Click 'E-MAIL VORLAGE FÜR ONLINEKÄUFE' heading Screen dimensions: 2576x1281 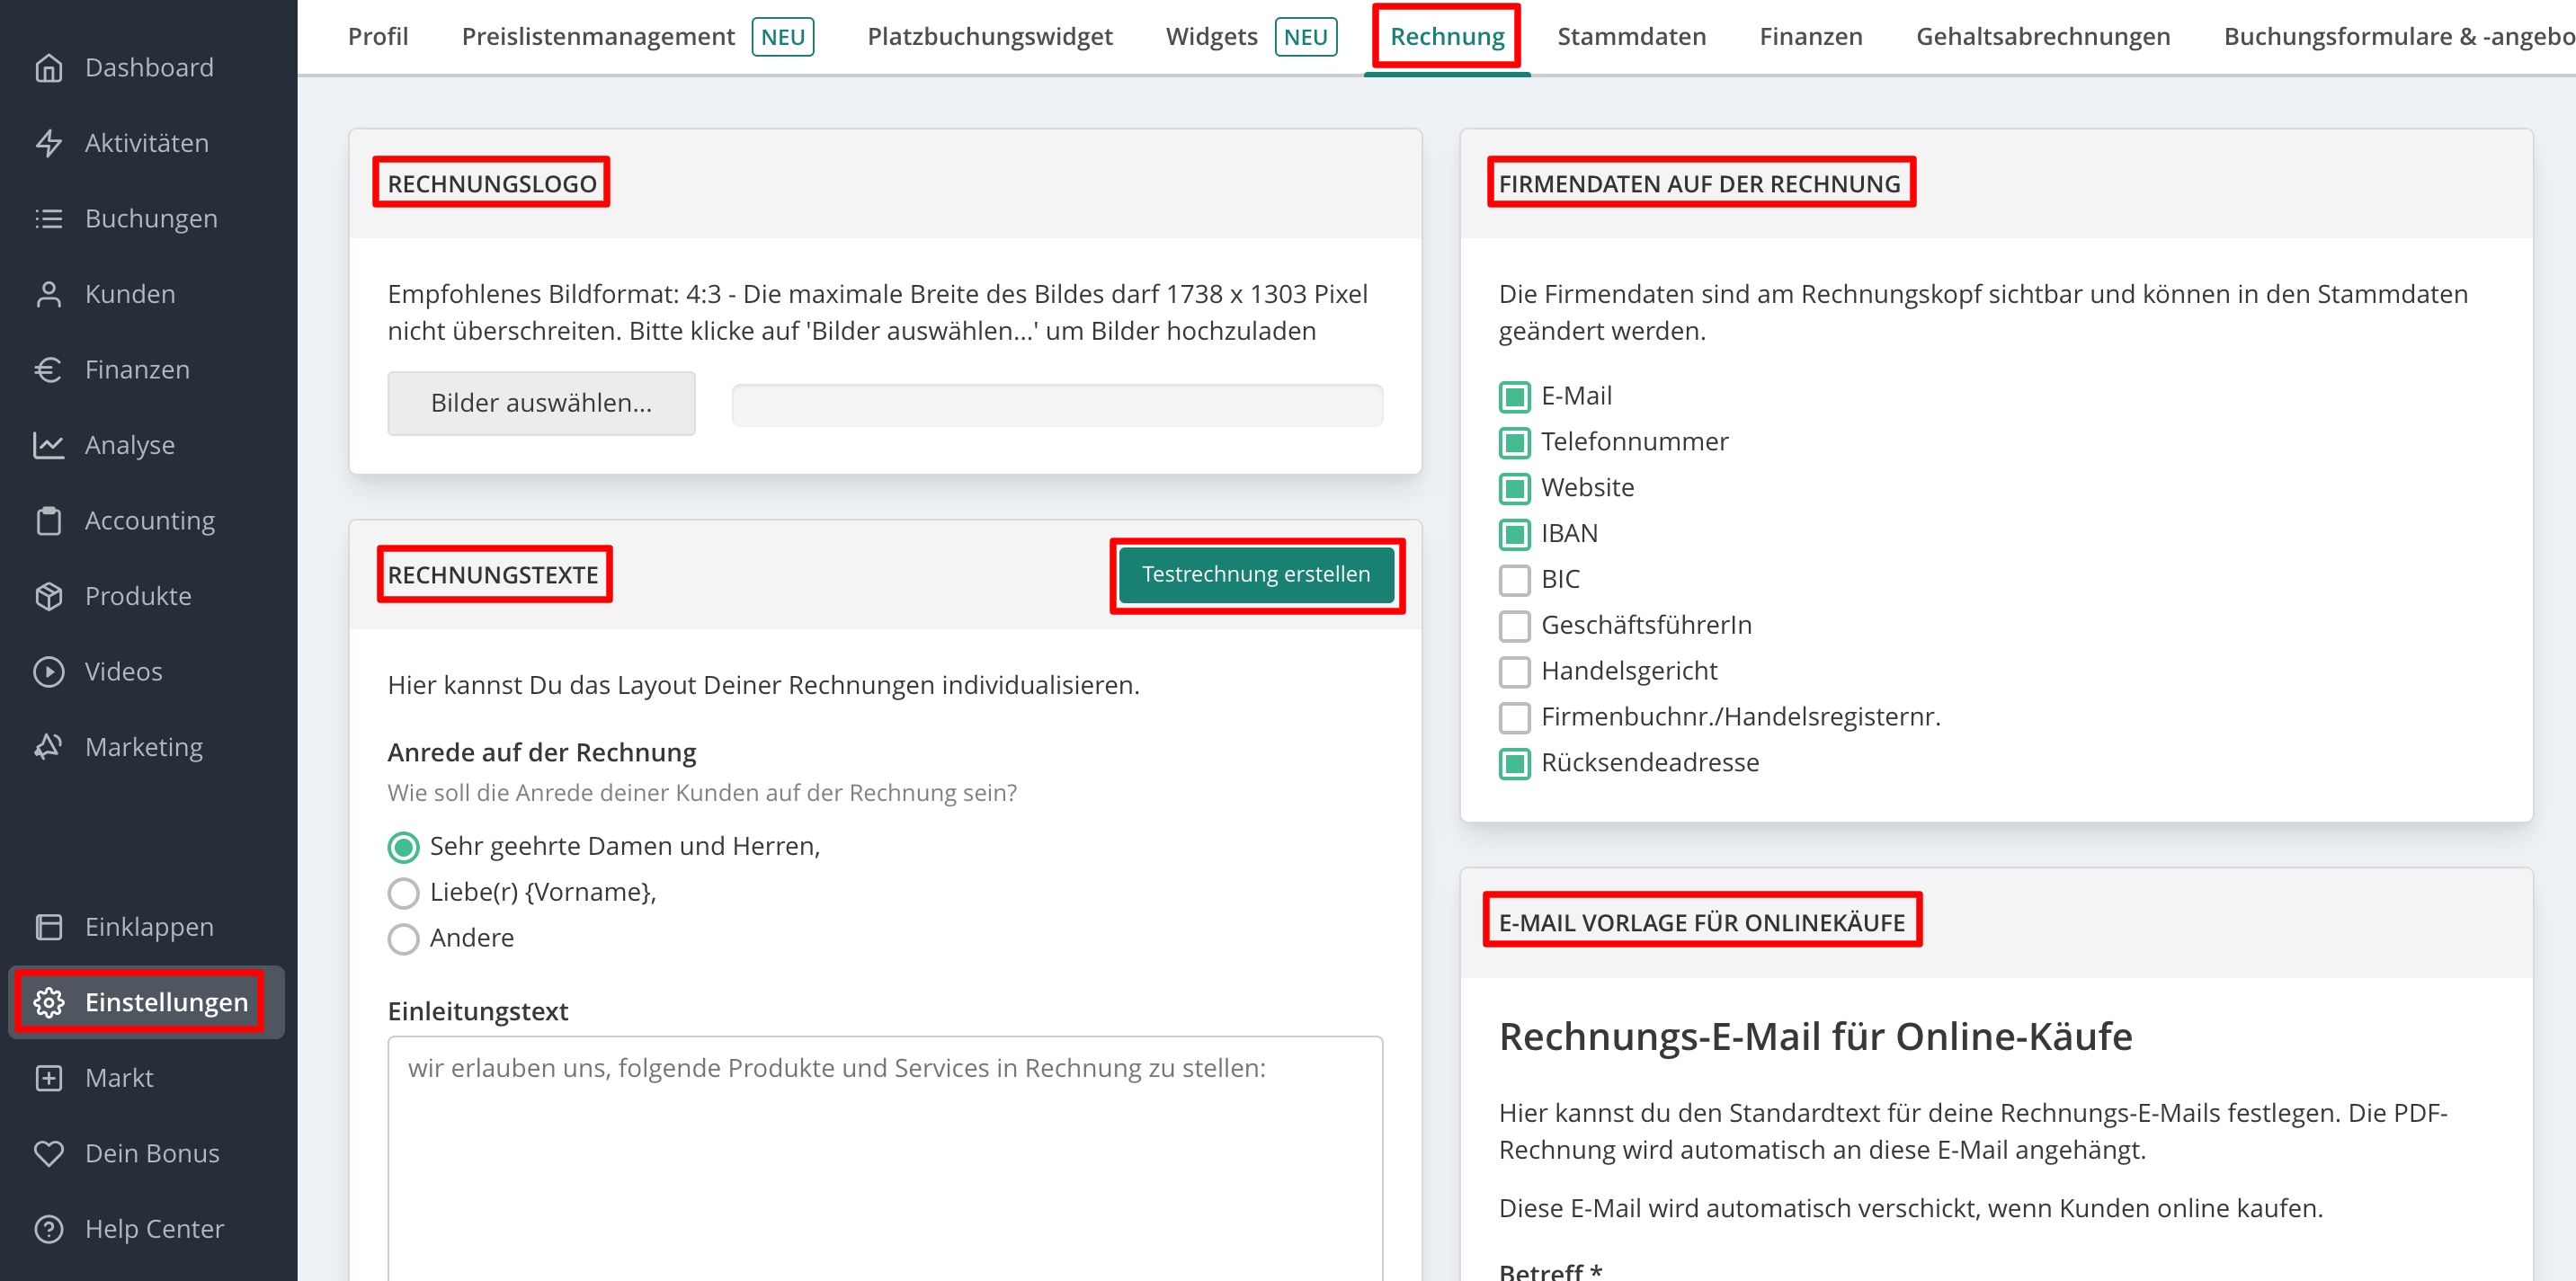(1701, 922)
